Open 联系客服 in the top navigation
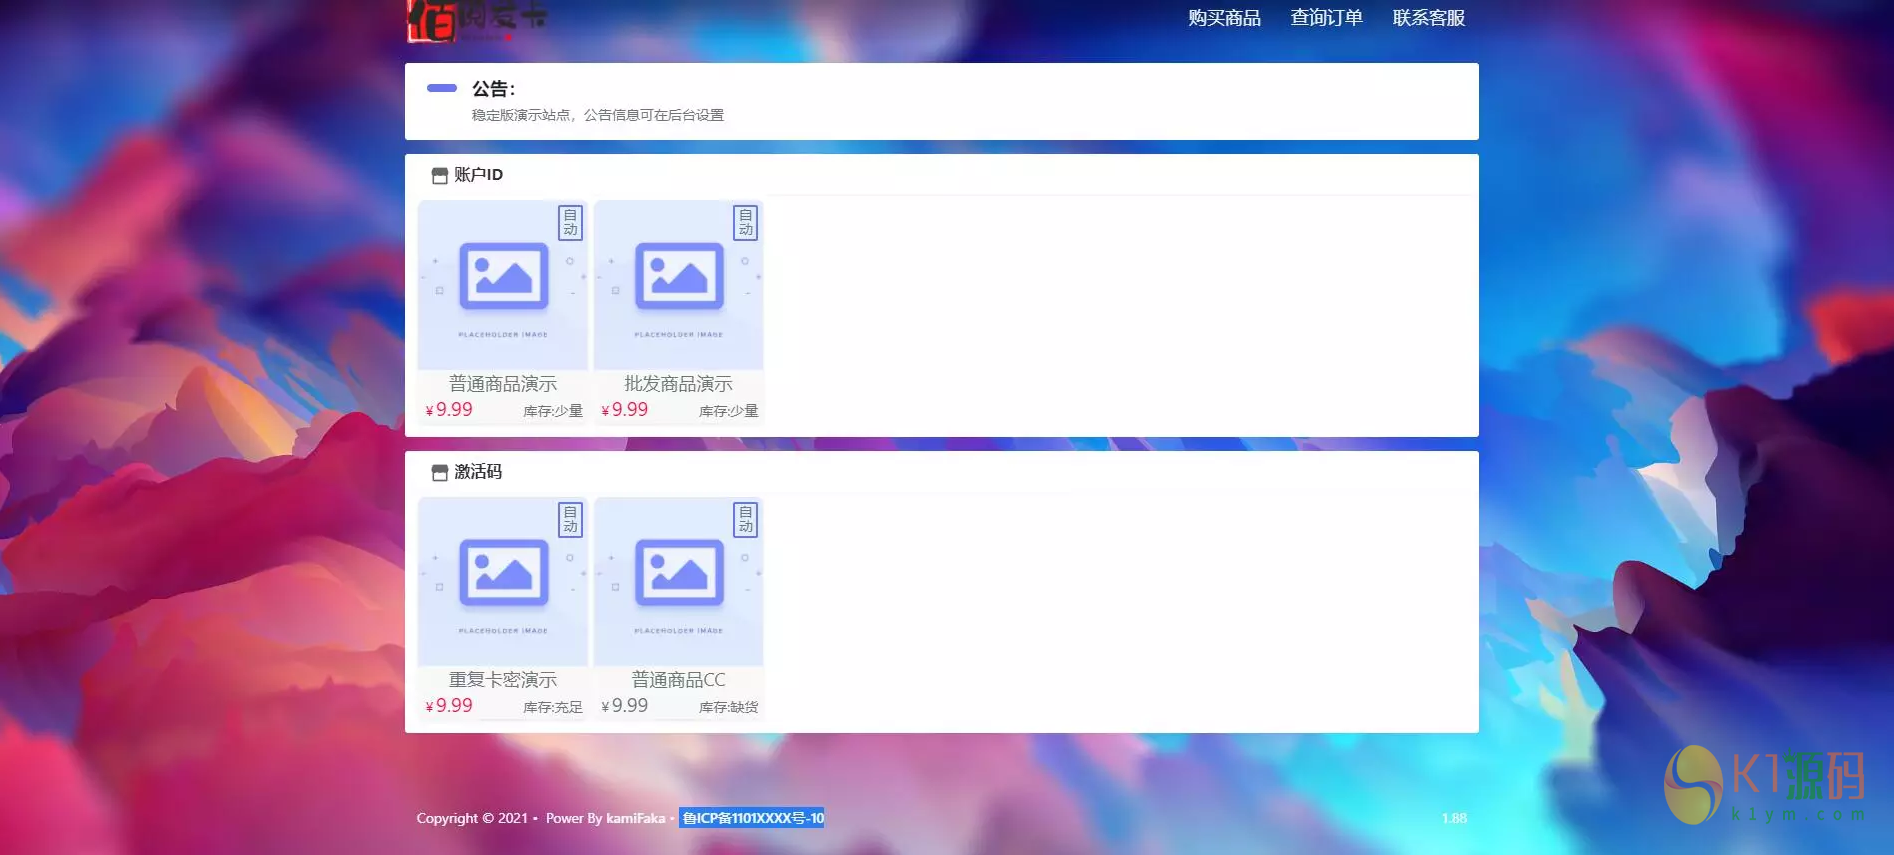 (x=1428, y=18)
